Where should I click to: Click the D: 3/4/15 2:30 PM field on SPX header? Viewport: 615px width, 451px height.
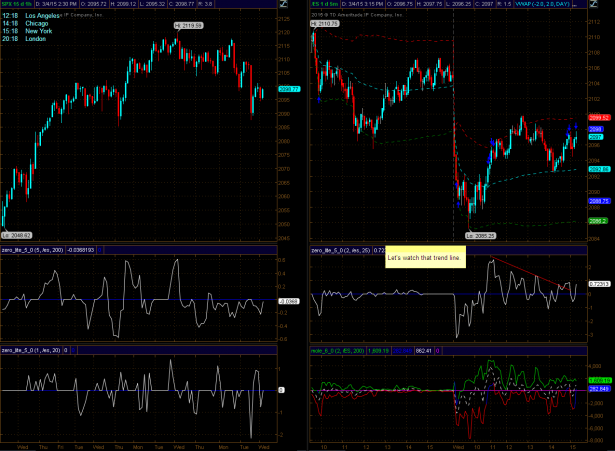click(x=56, y=4)
